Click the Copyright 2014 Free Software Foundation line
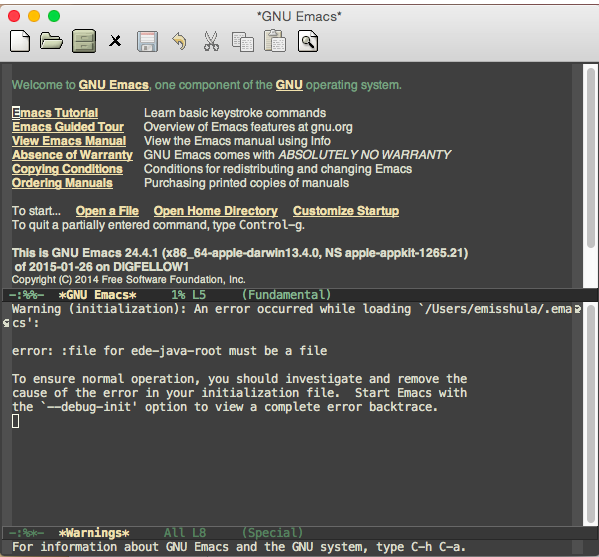Screen dimensions: 599x557 click(129, 280)
